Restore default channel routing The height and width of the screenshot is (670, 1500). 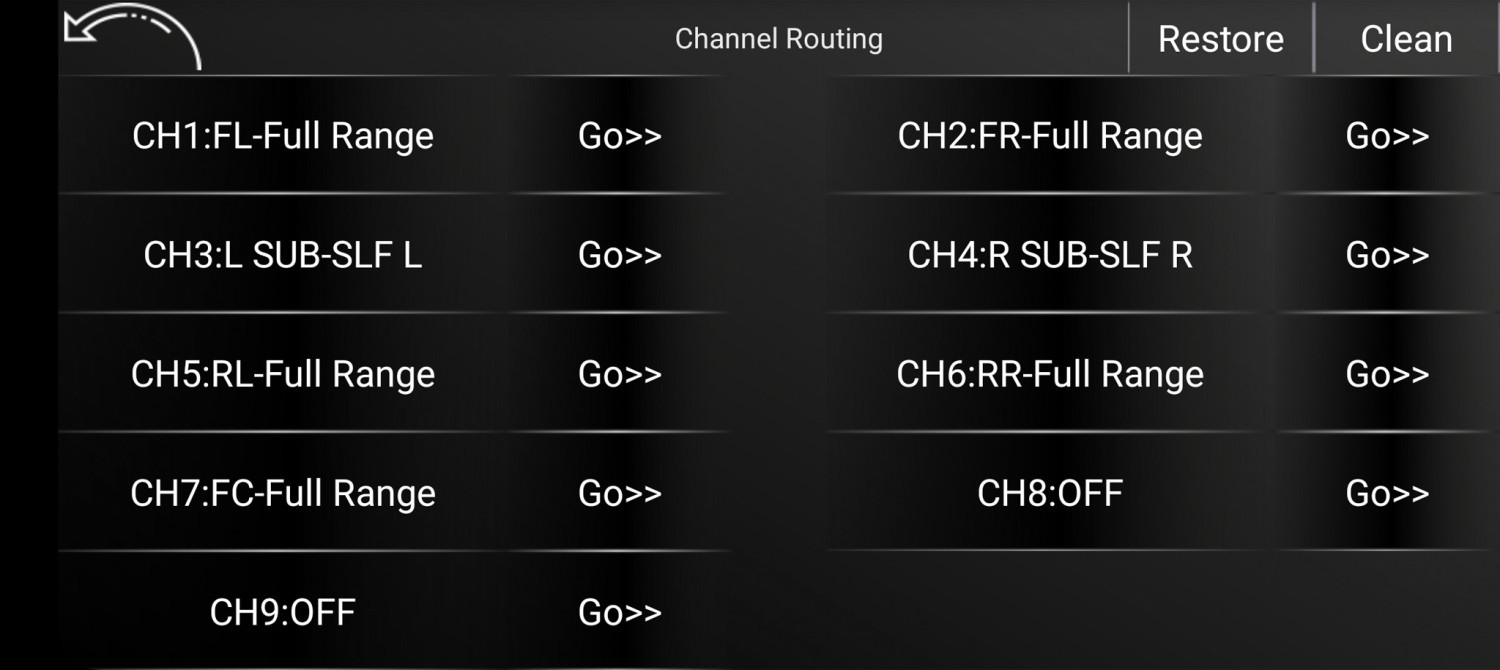[1220, 39]
